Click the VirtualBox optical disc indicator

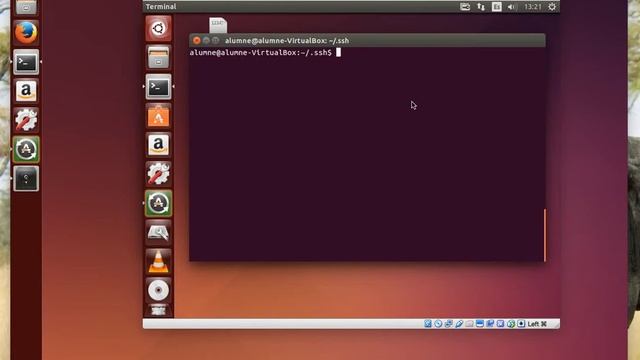pyautogui.click(x=438, y=324)
